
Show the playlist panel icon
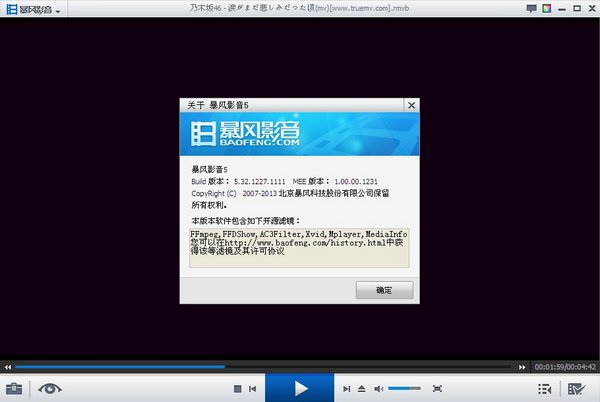point(544,389)
